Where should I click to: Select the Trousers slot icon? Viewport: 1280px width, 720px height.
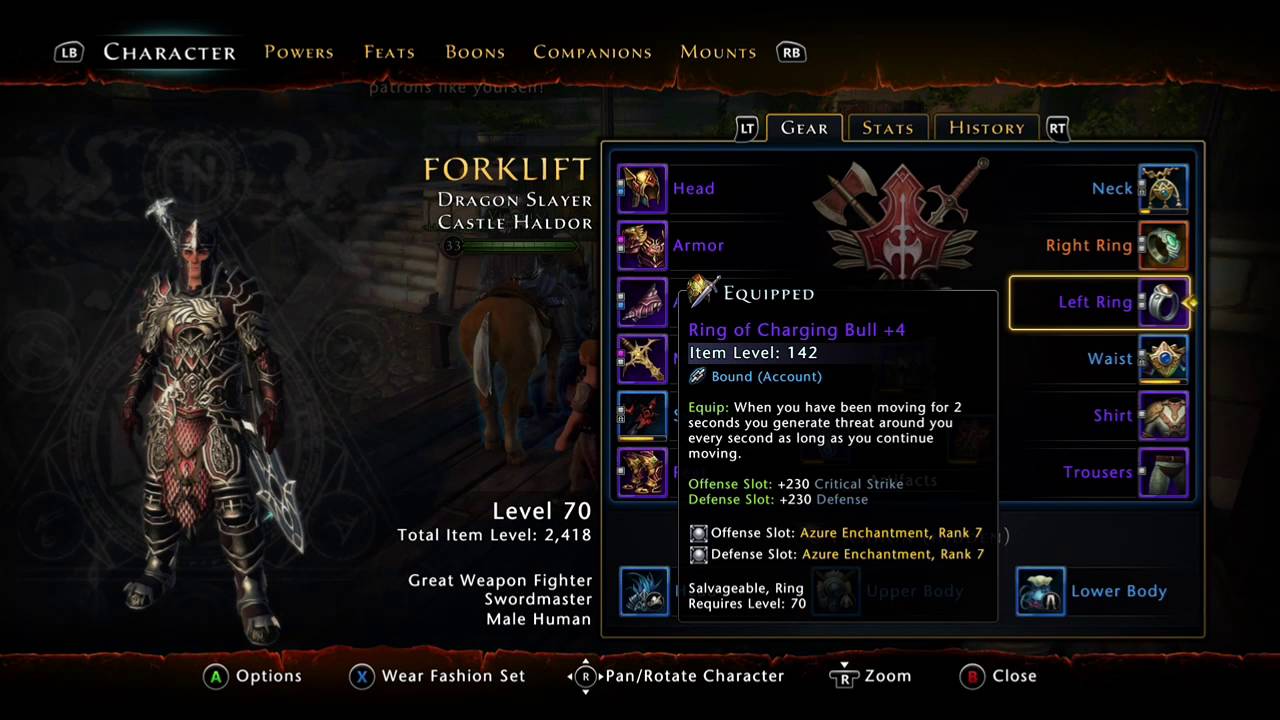(1163, 473)
